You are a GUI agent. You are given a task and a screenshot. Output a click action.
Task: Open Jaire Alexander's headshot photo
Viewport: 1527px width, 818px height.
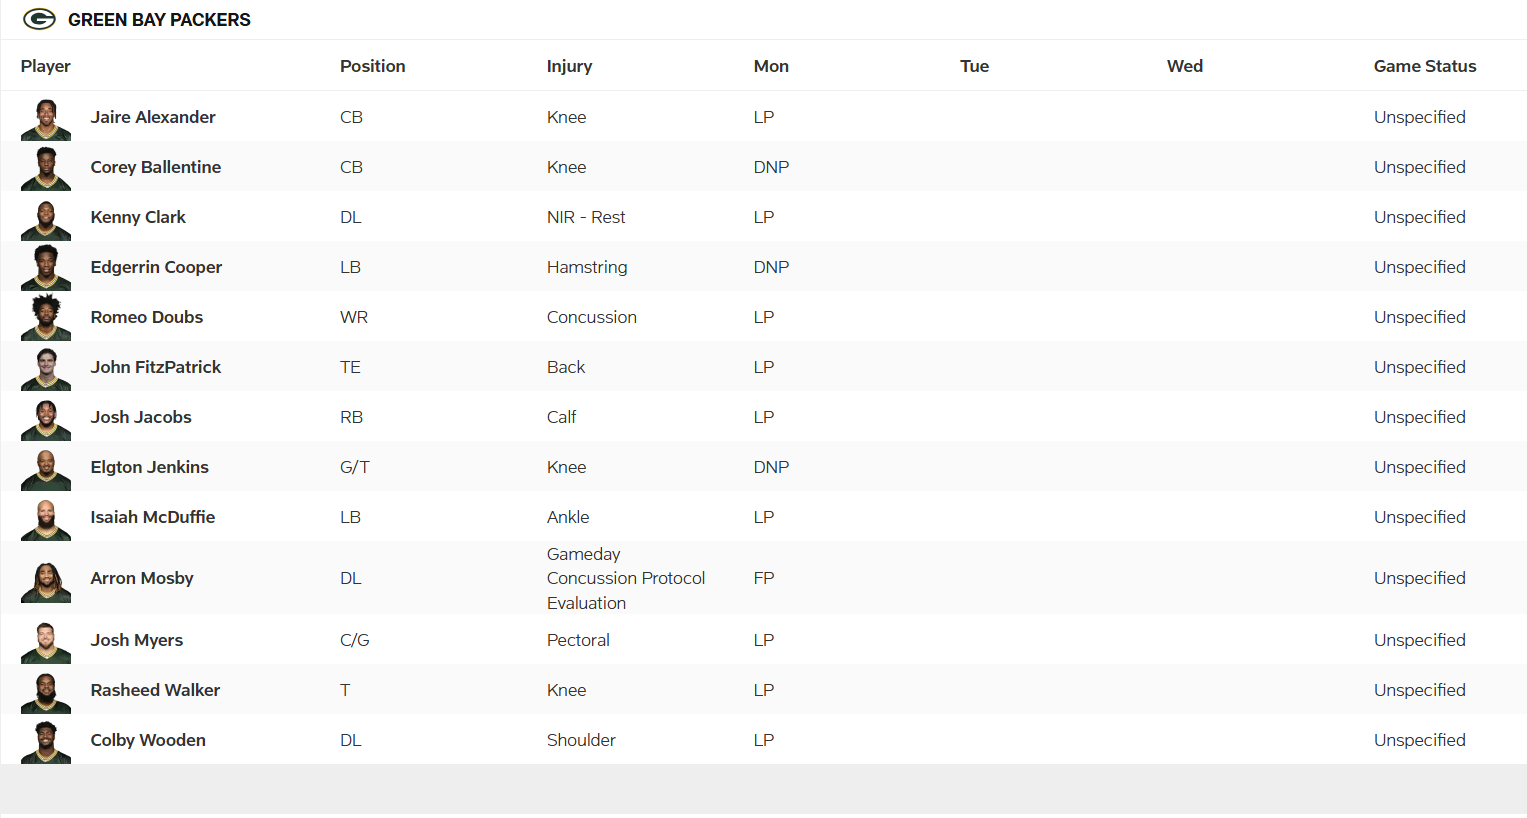46,119
